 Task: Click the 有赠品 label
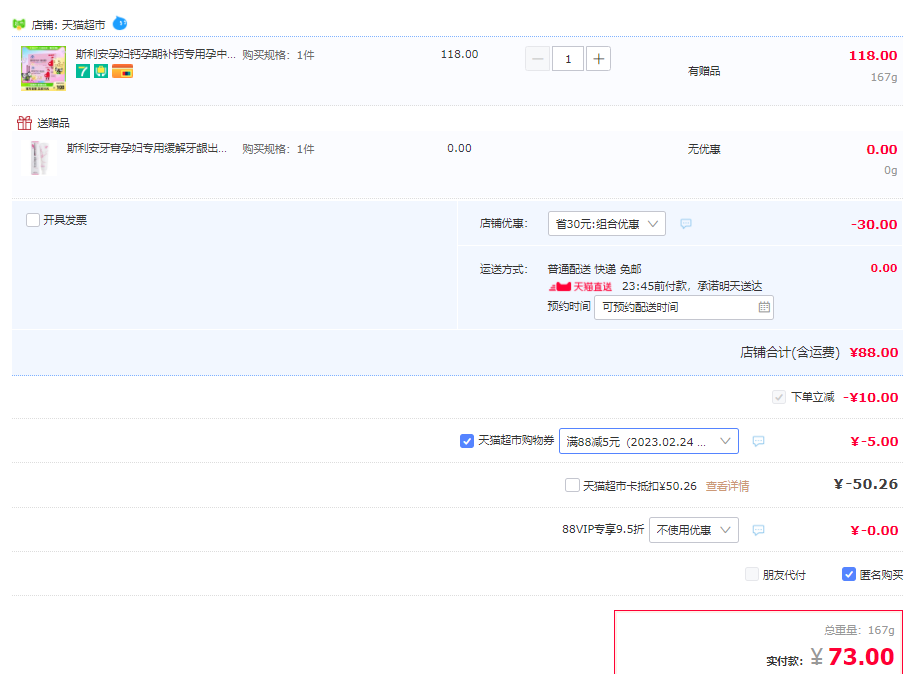point(704,71)
